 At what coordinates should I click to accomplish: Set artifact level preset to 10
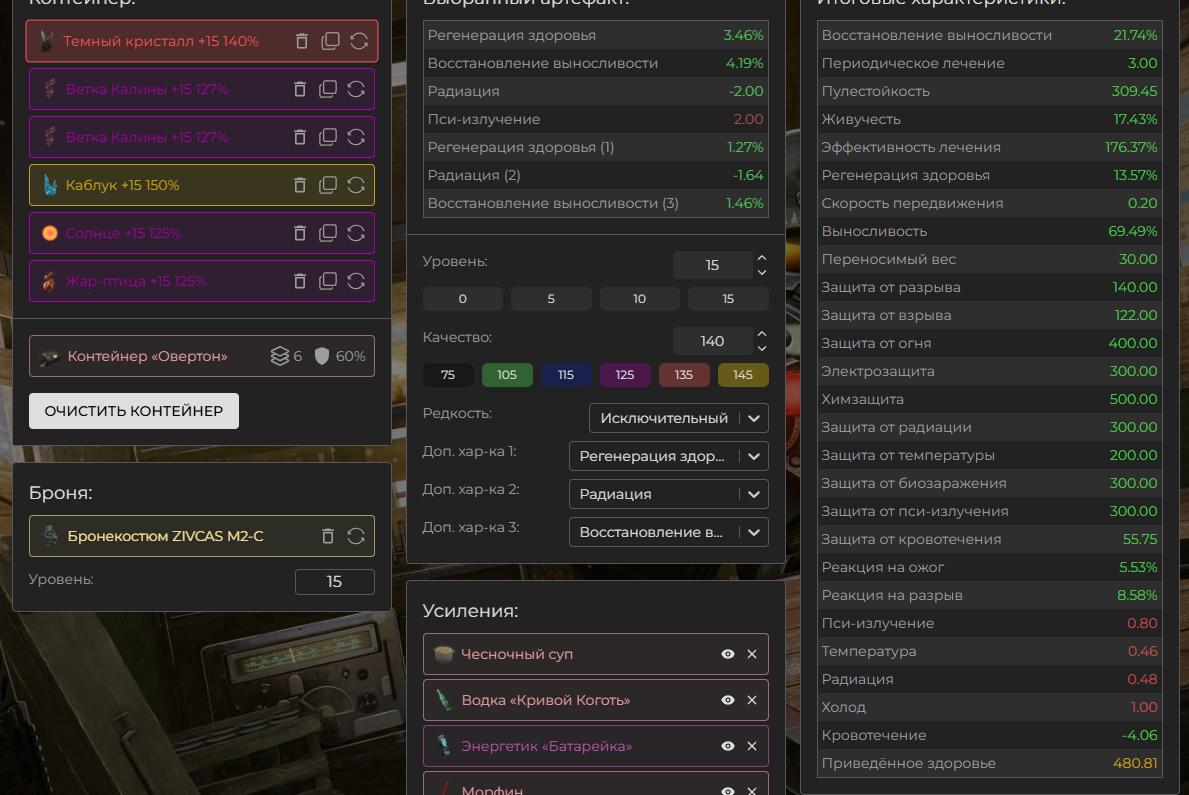pyautogui.click(x=639, y=299)
